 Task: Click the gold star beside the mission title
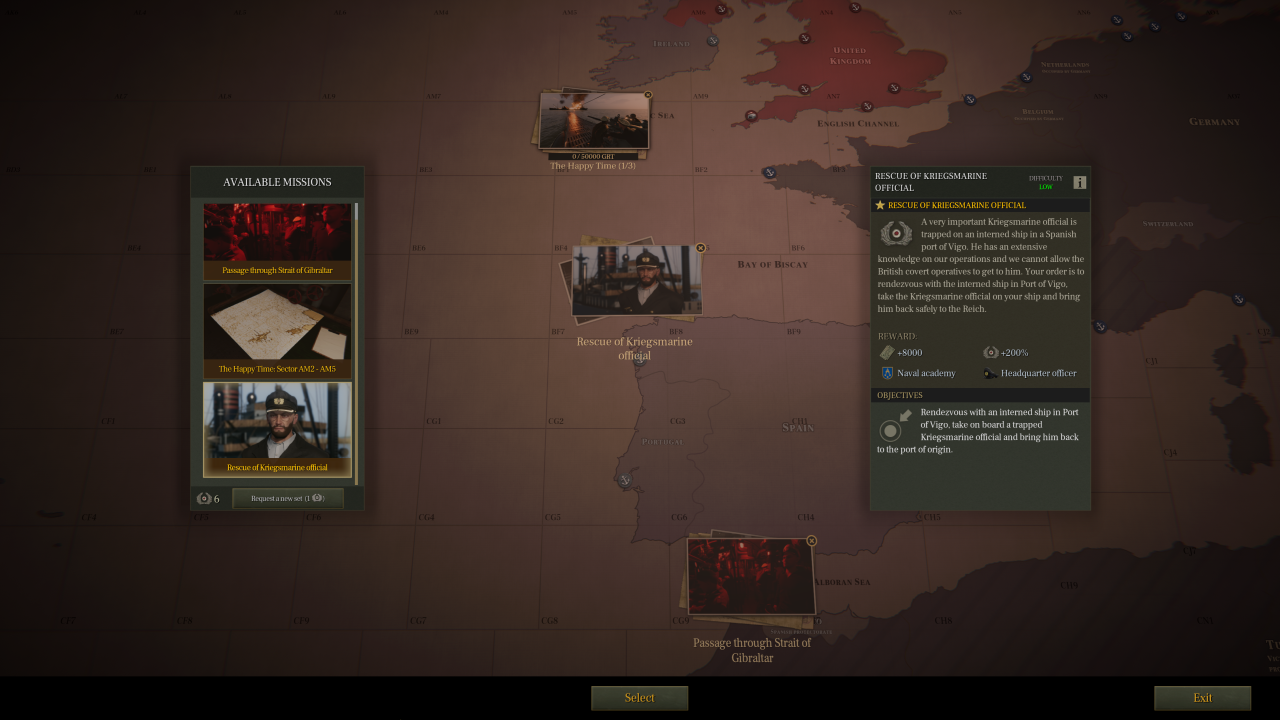coord(880,205)
